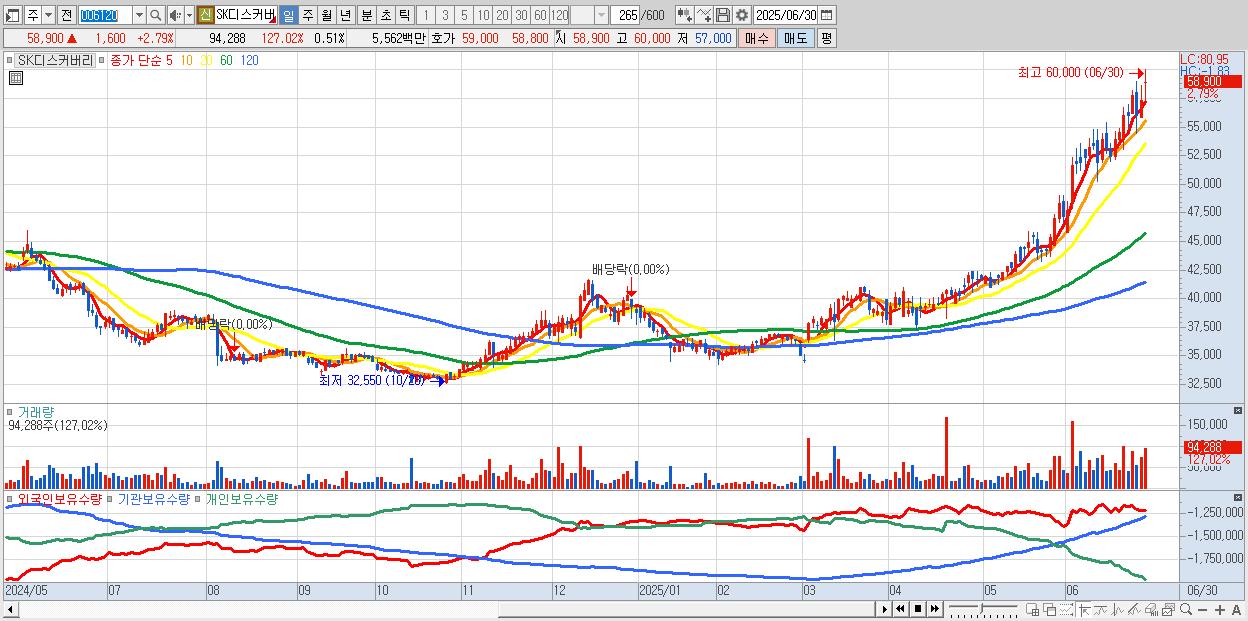Select the 분 minute period button

click(366, 15)
